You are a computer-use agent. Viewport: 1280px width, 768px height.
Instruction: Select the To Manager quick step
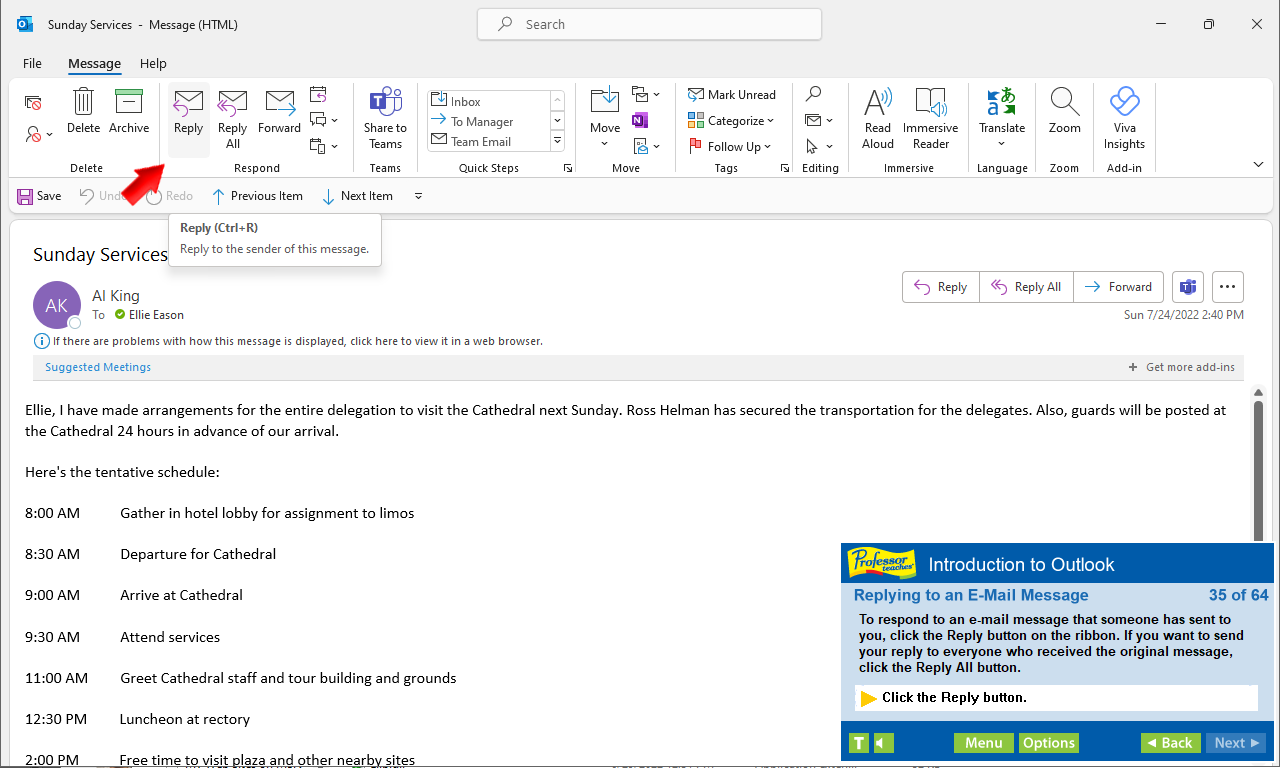pos(488,121)
